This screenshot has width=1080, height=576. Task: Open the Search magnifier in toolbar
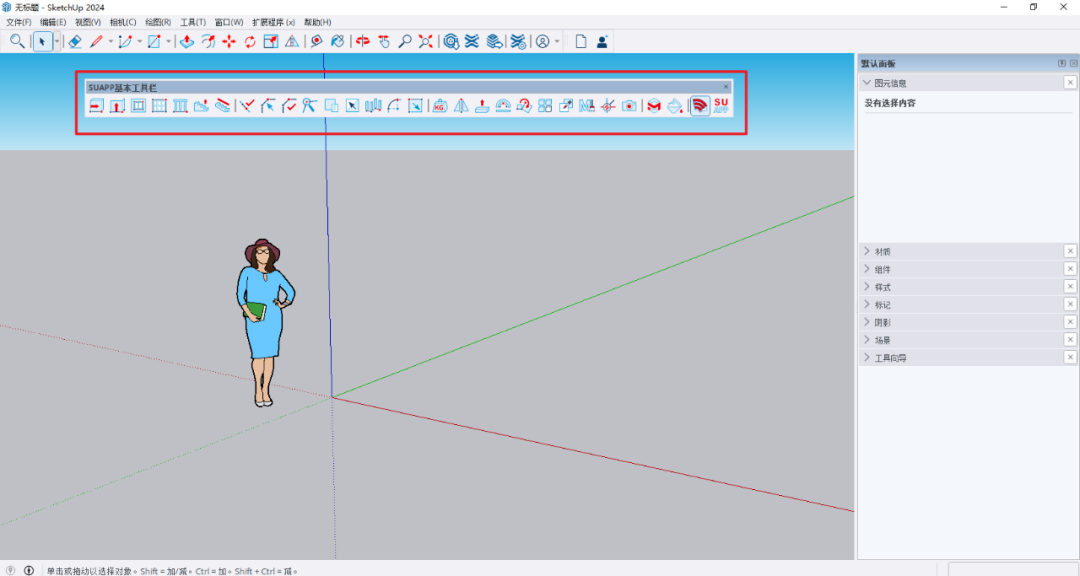[17, 42]
